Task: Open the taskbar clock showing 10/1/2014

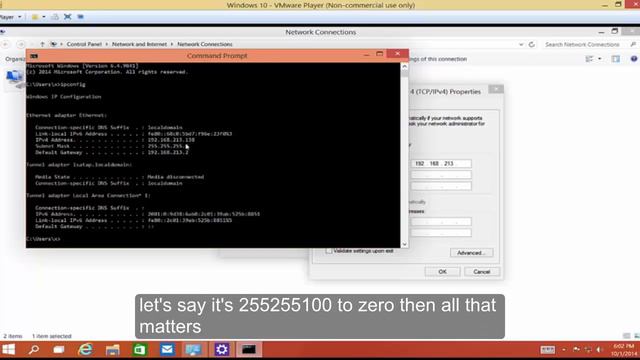Action: click(624, 350)
